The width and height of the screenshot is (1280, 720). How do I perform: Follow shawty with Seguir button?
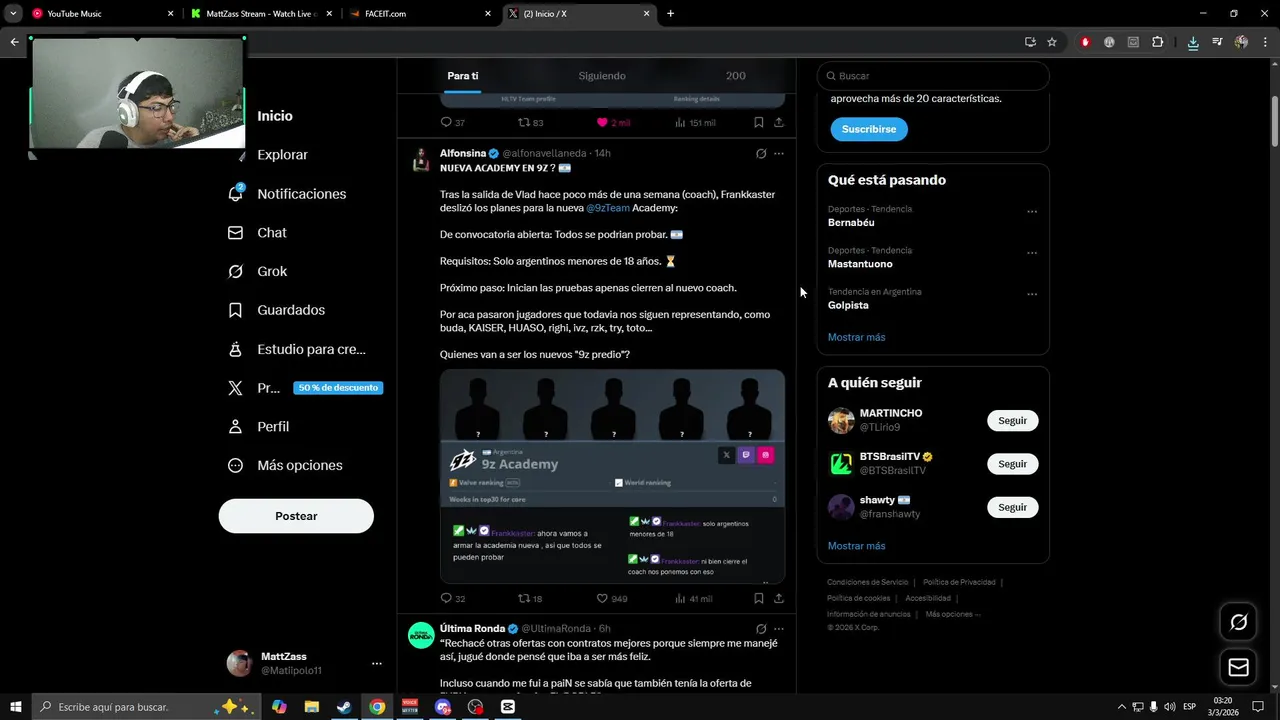tap(1012, 507)
